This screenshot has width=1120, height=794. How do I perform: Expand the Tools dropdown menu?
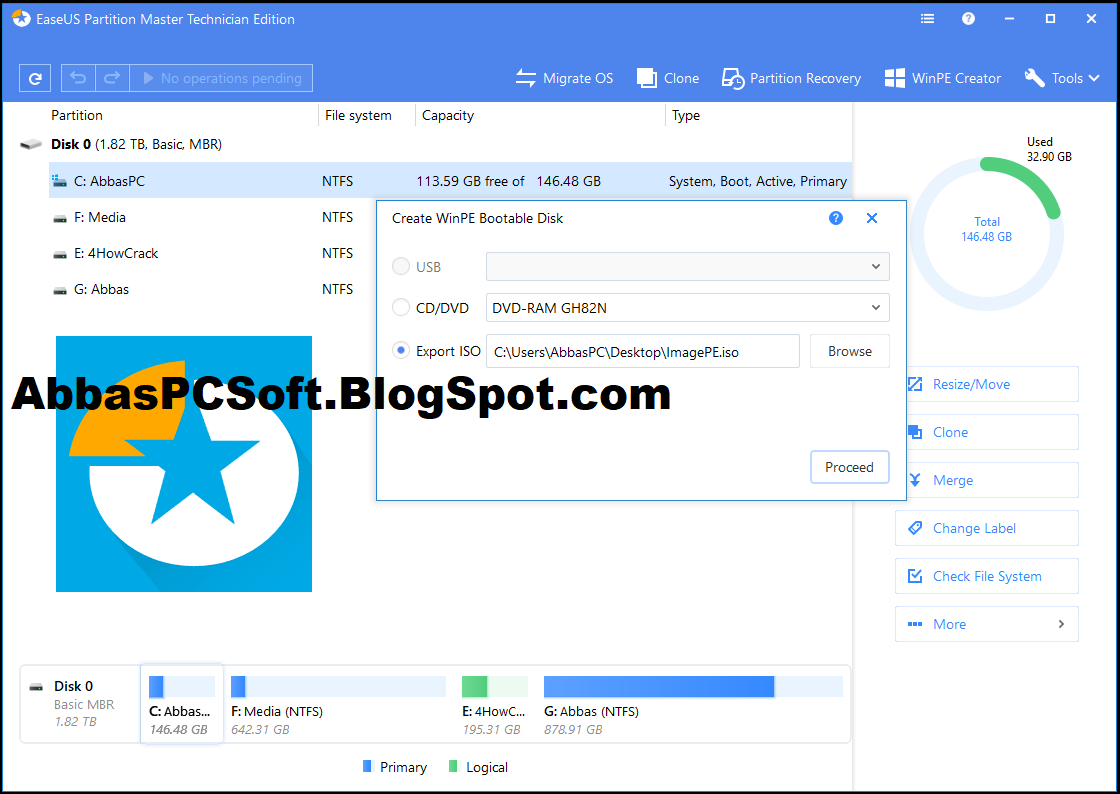pos(1061,78)
